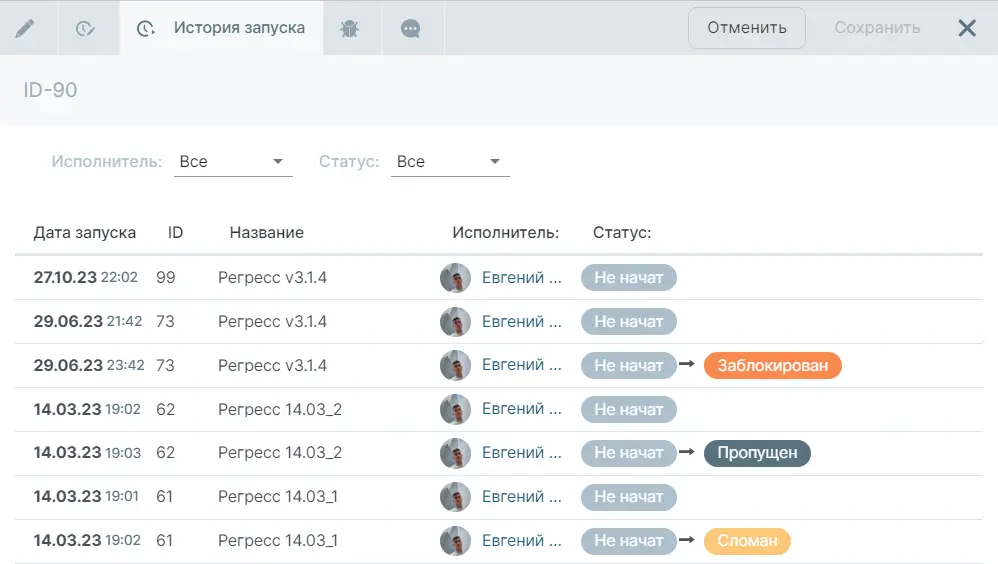Click executor name Евгений in the 19:01 row

tap(520, 497)
